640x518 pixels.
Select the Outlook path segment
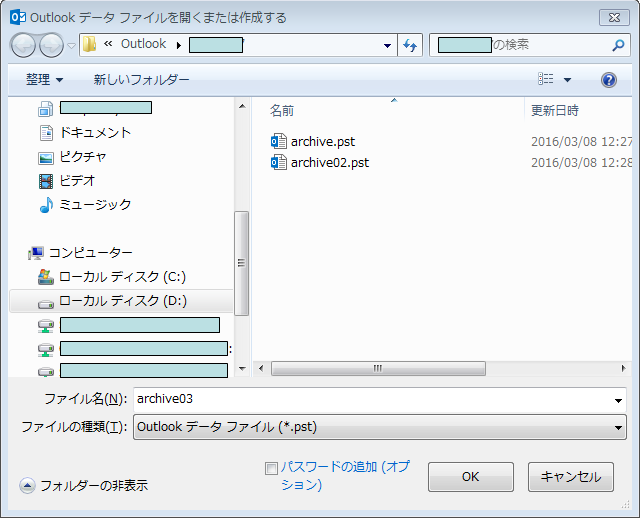pyautogui.click(x=143, y=44)
